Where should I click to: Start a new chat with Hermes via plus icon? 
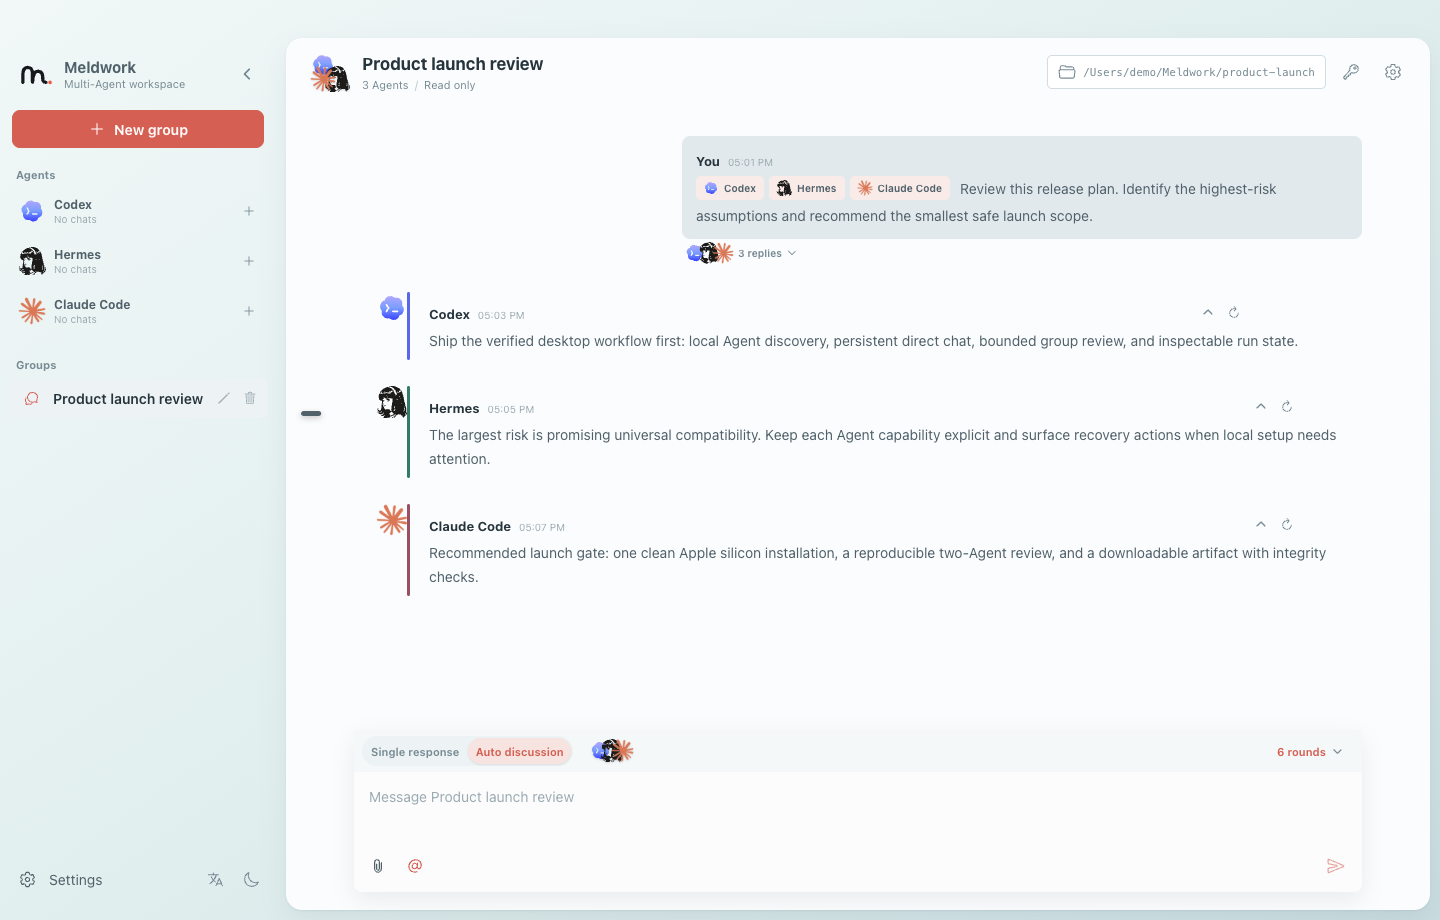tap(249, 261)
